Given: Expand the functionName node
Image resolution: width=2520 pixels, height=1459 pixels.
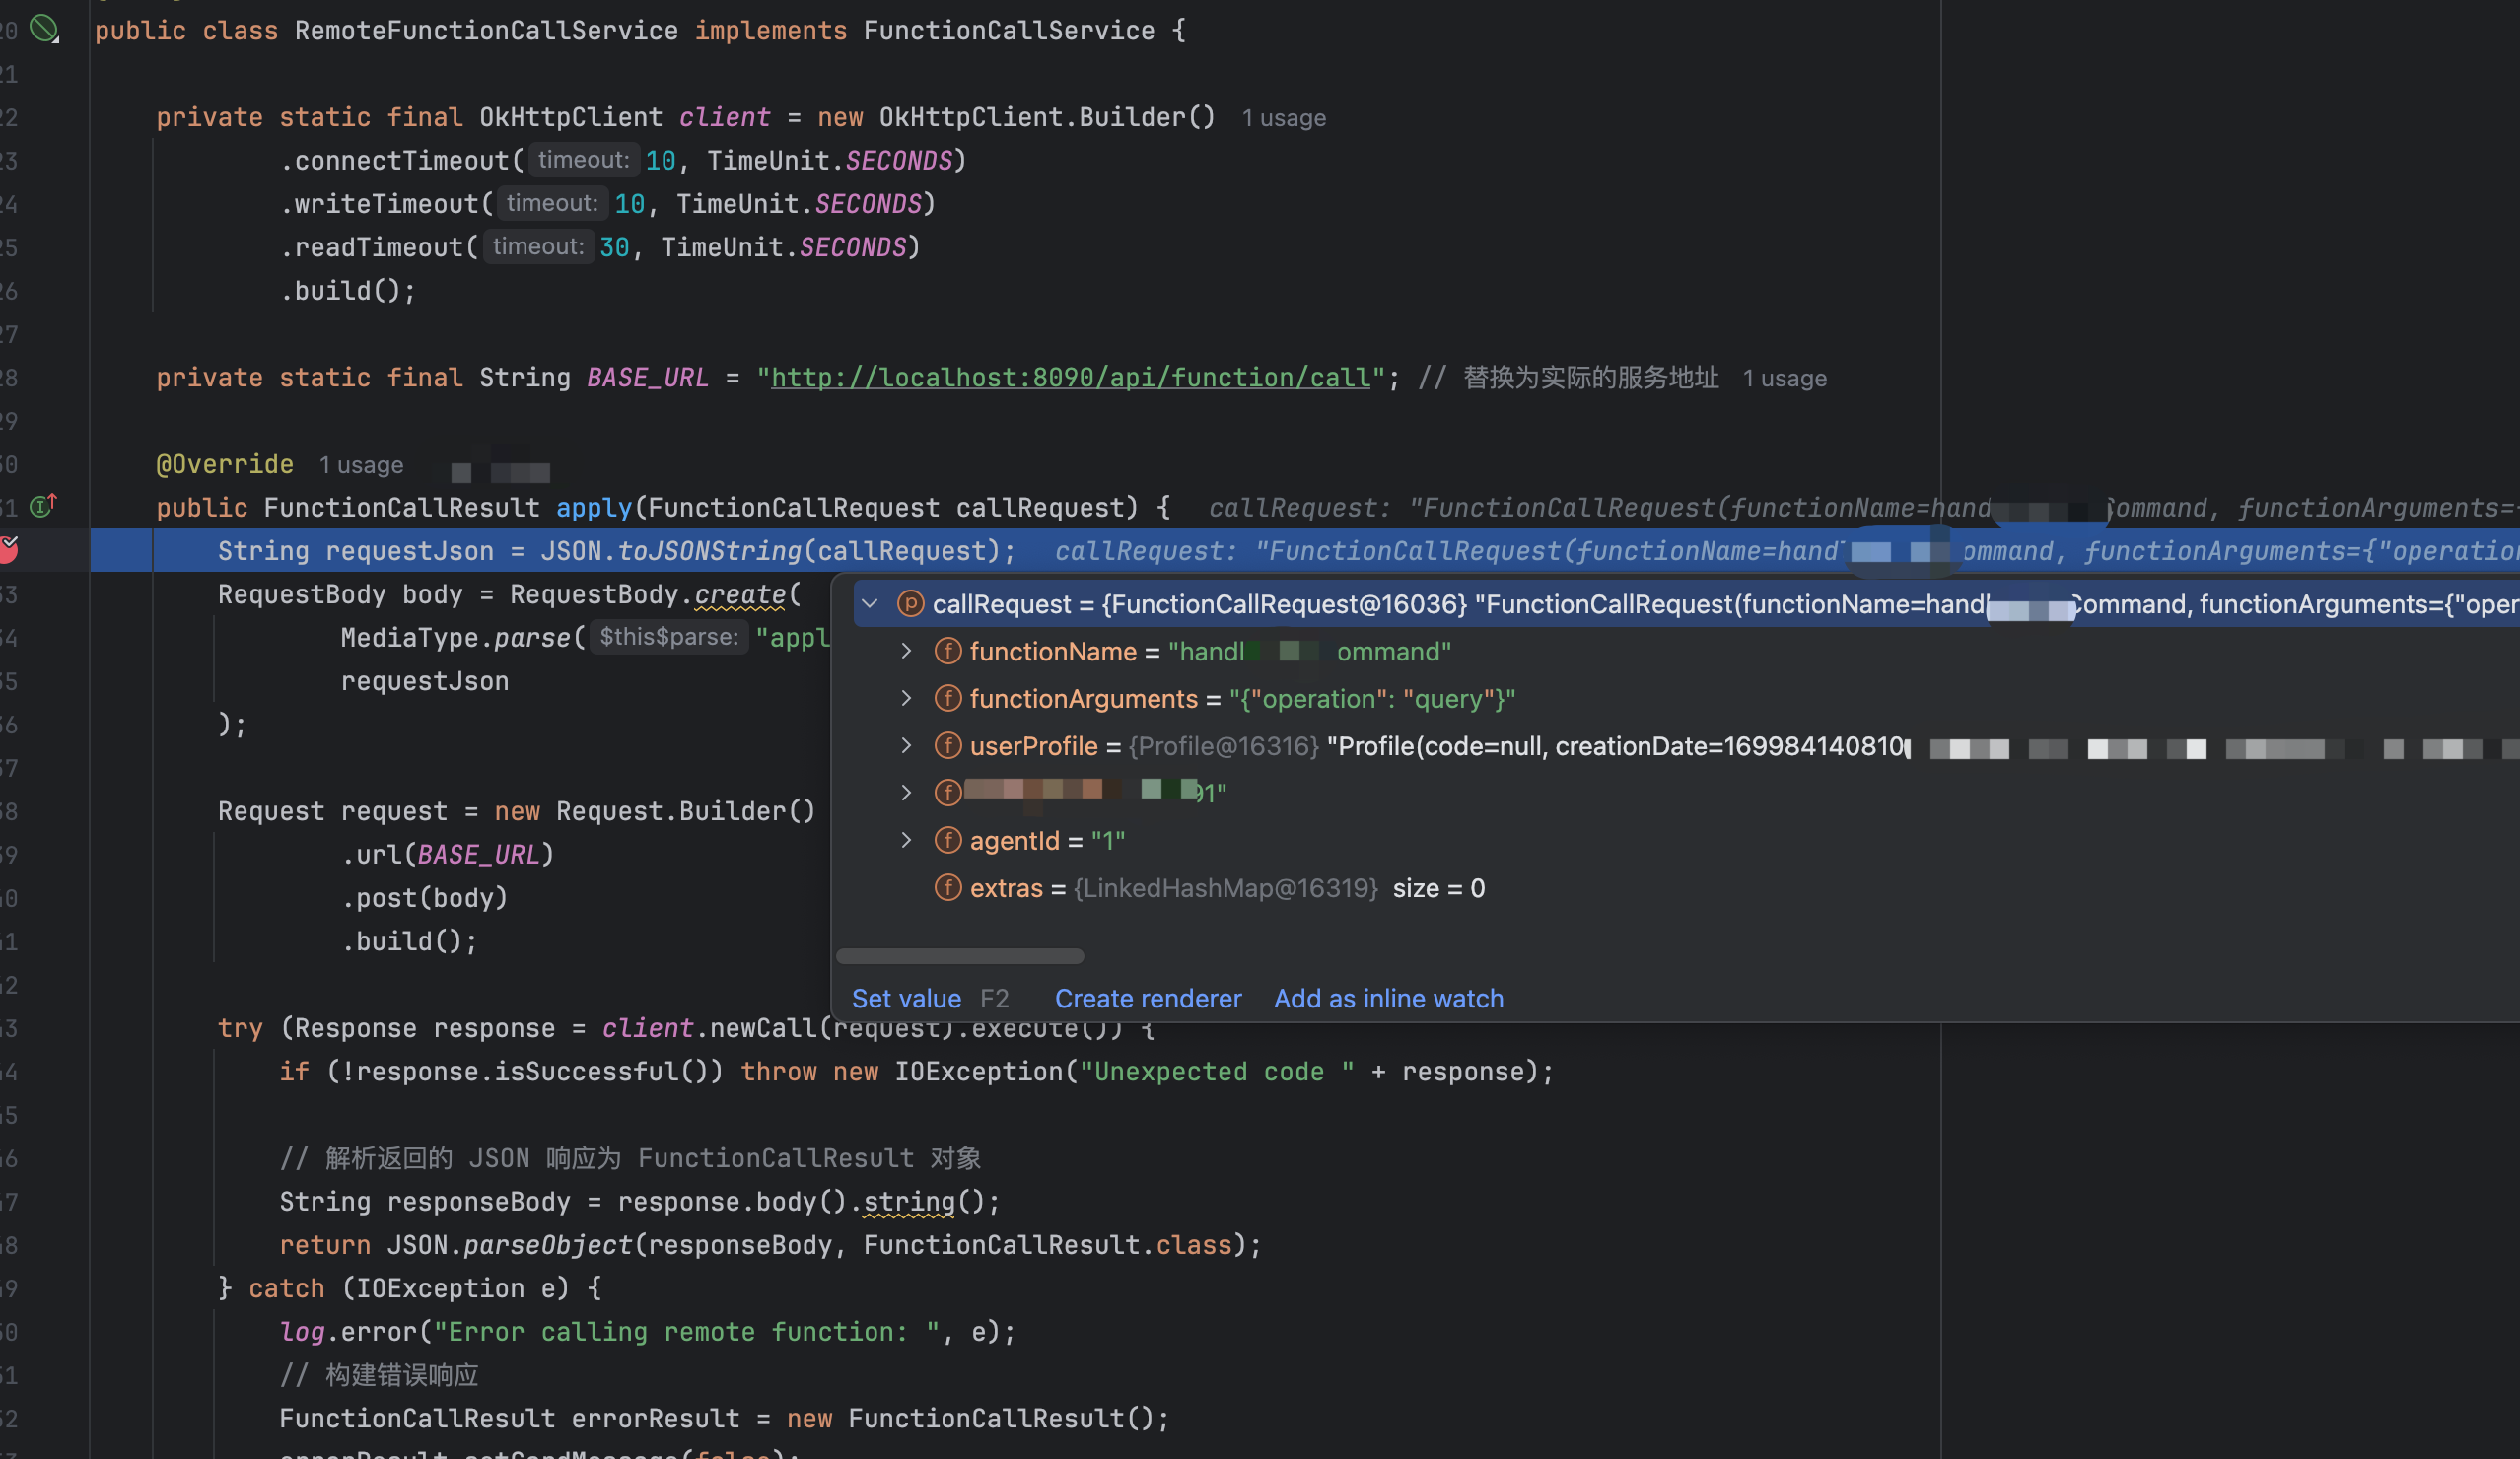Looking at the screenshot, I should tap(906, 651).
